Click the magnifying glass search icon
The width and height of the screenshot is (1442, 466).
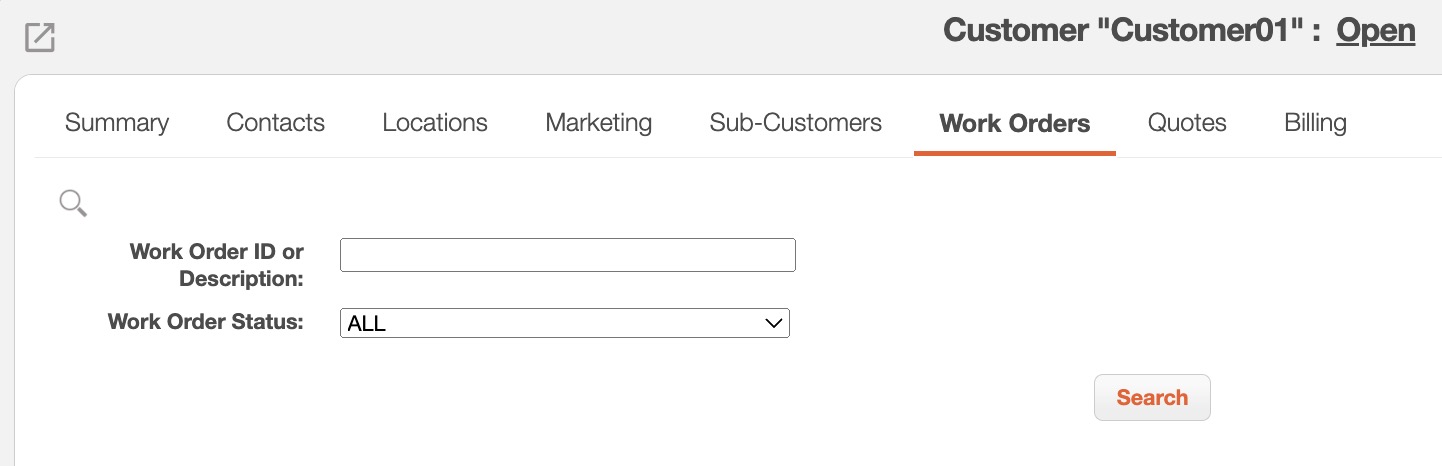tap(73, 203)
